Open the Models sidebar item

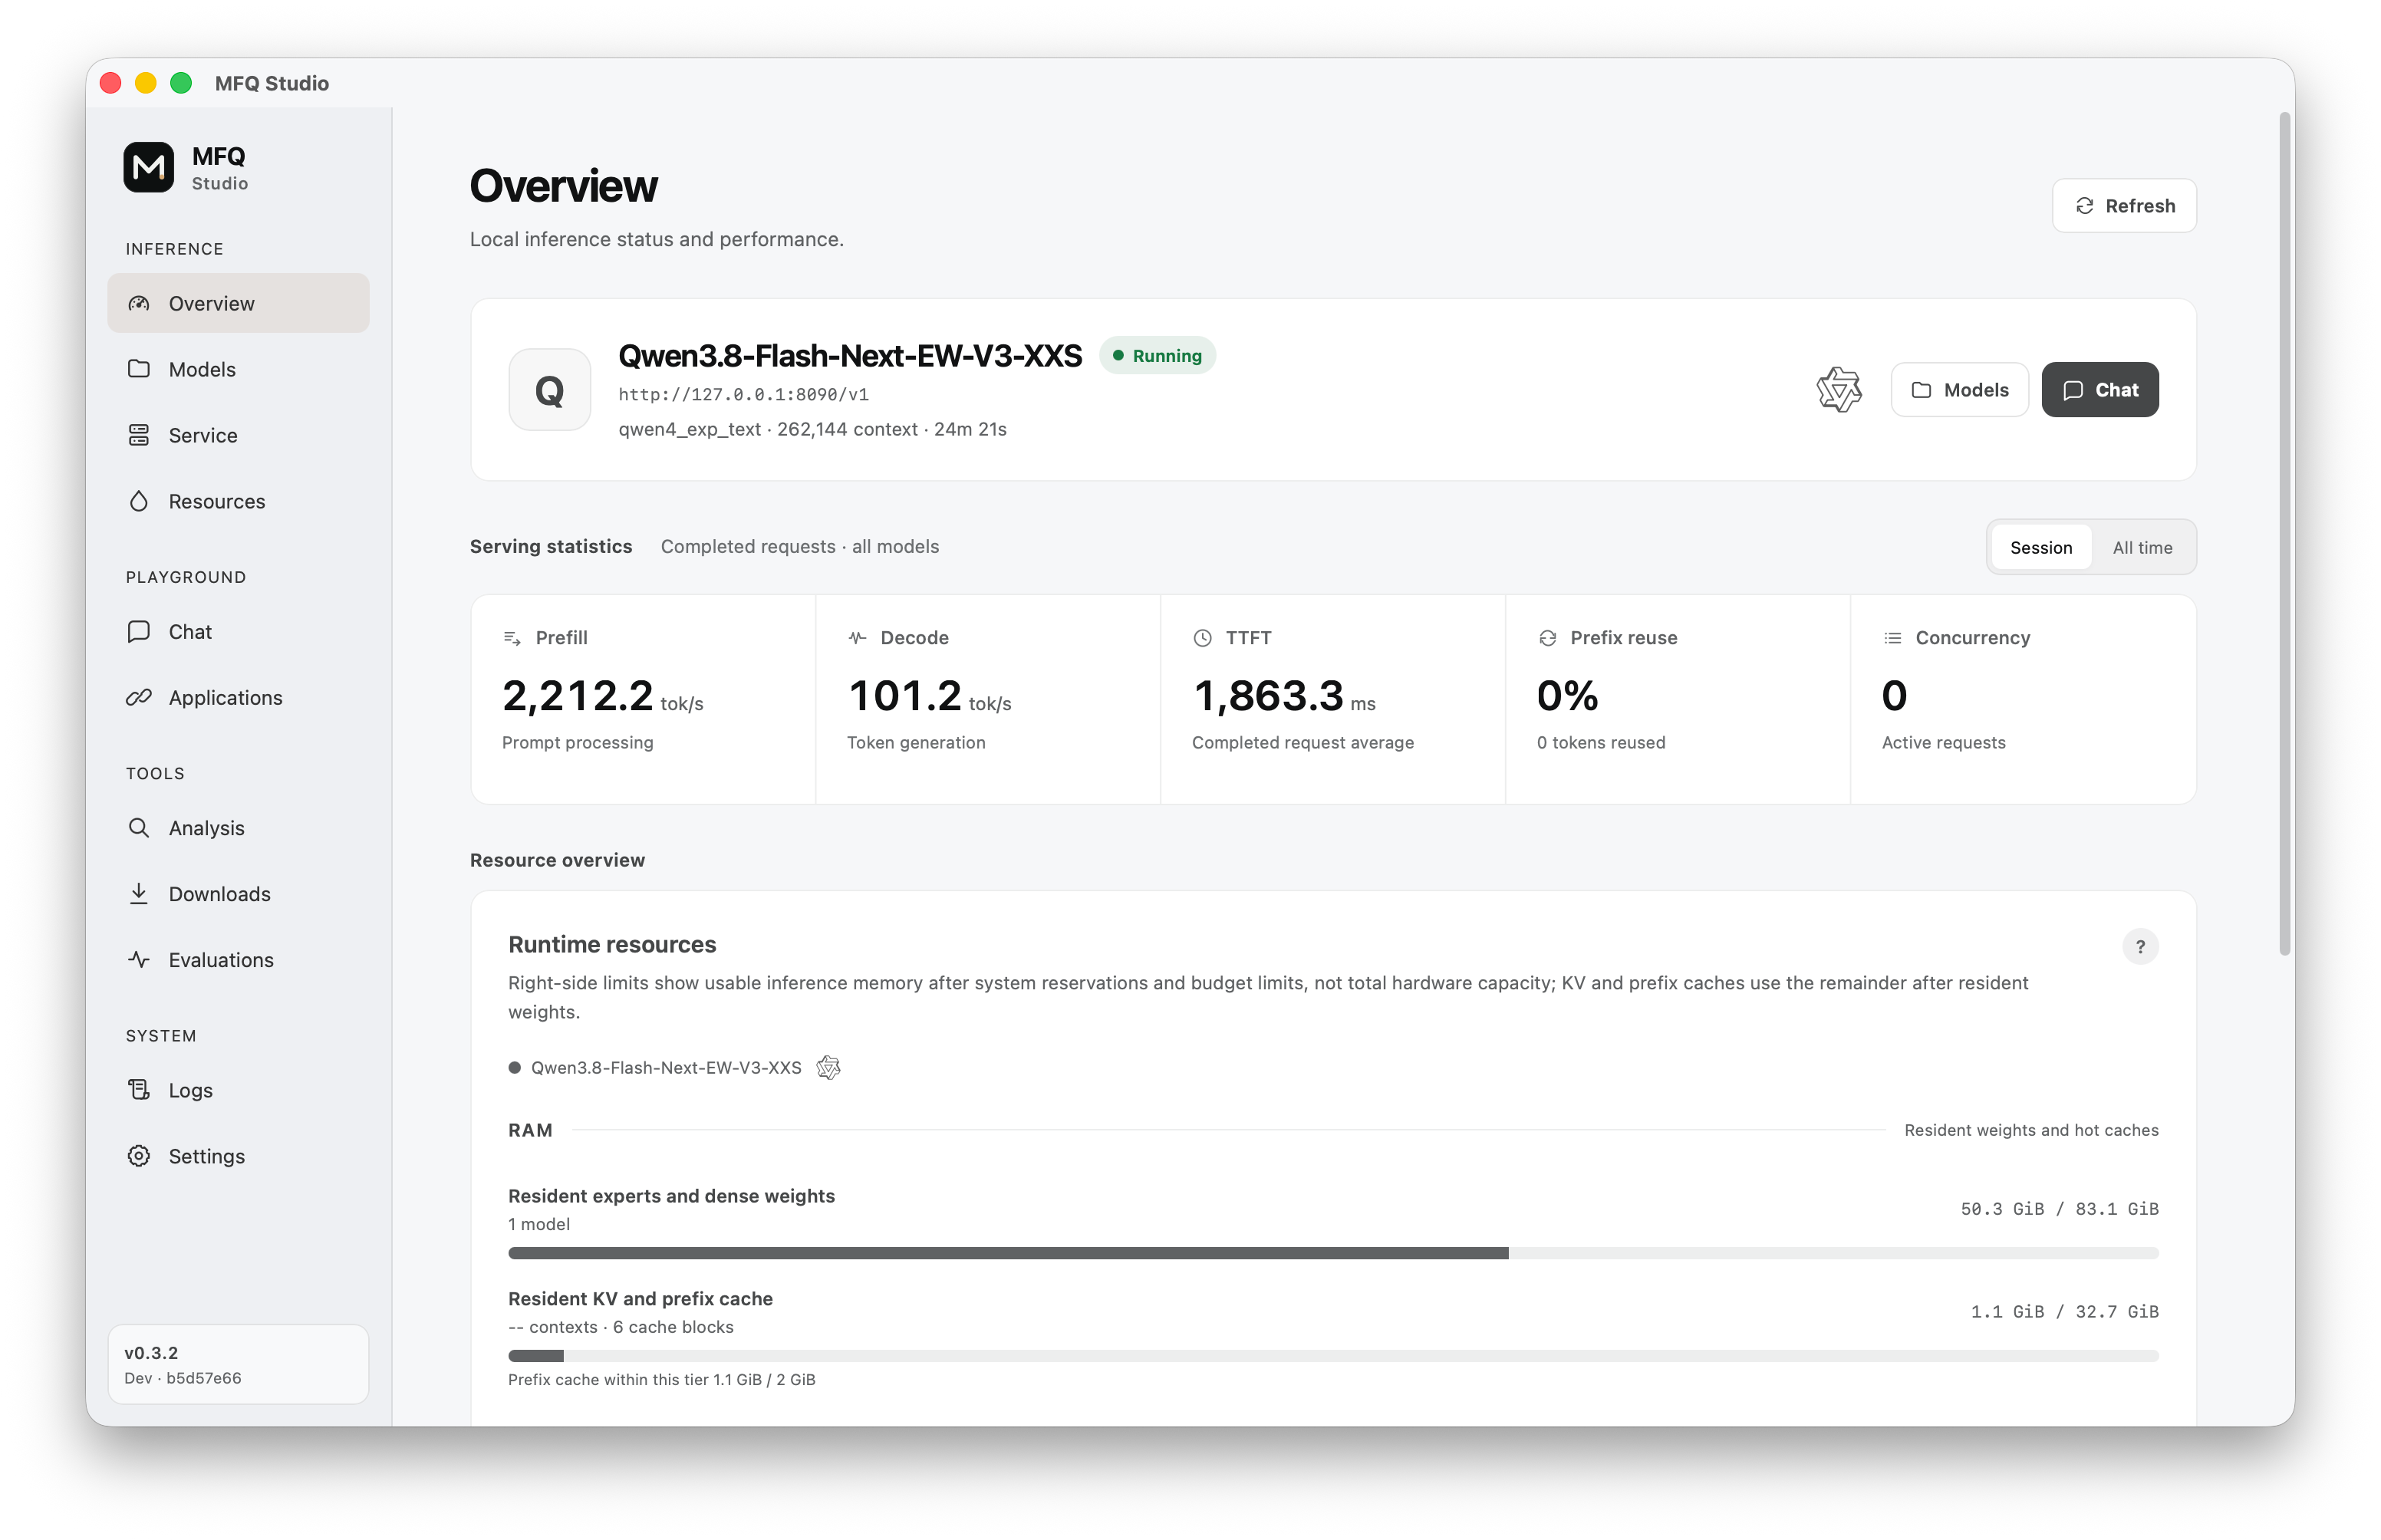(x=238, y=369)
